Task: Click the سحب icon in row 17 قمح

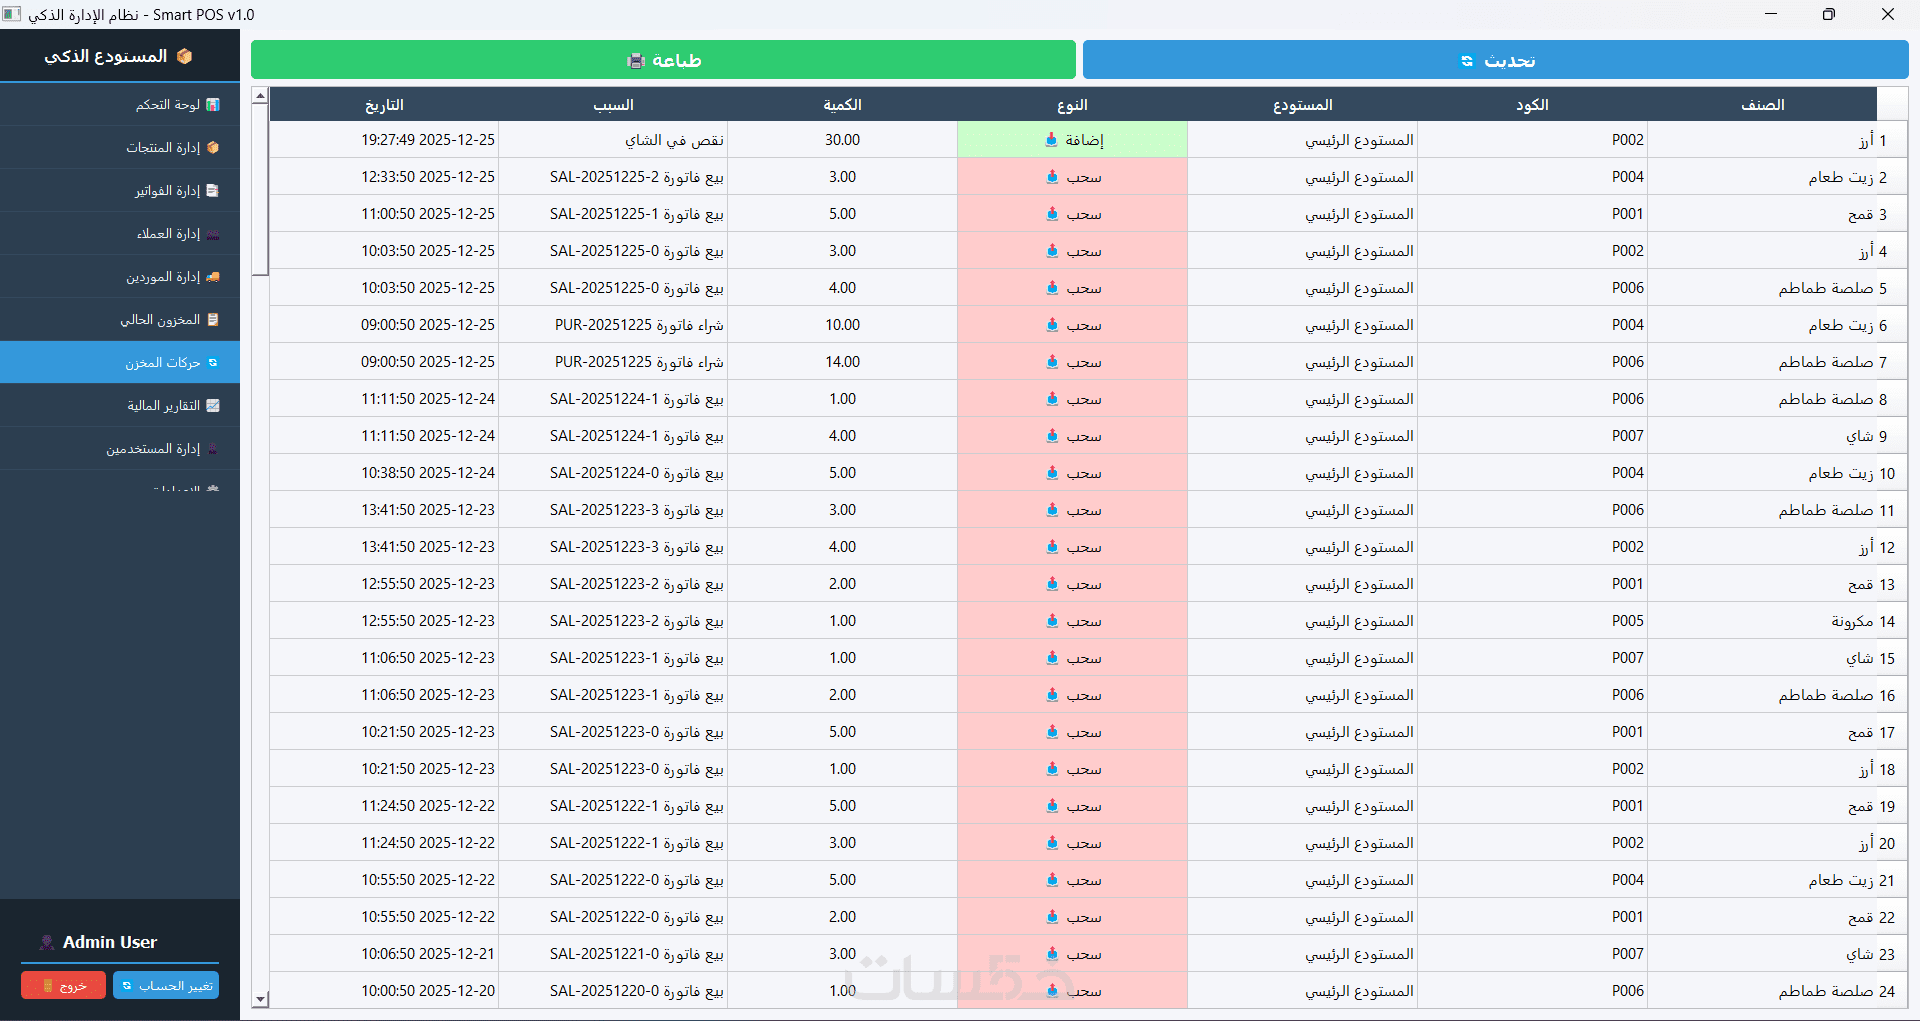Action: pyautogui.click(x=1052, y=732)
